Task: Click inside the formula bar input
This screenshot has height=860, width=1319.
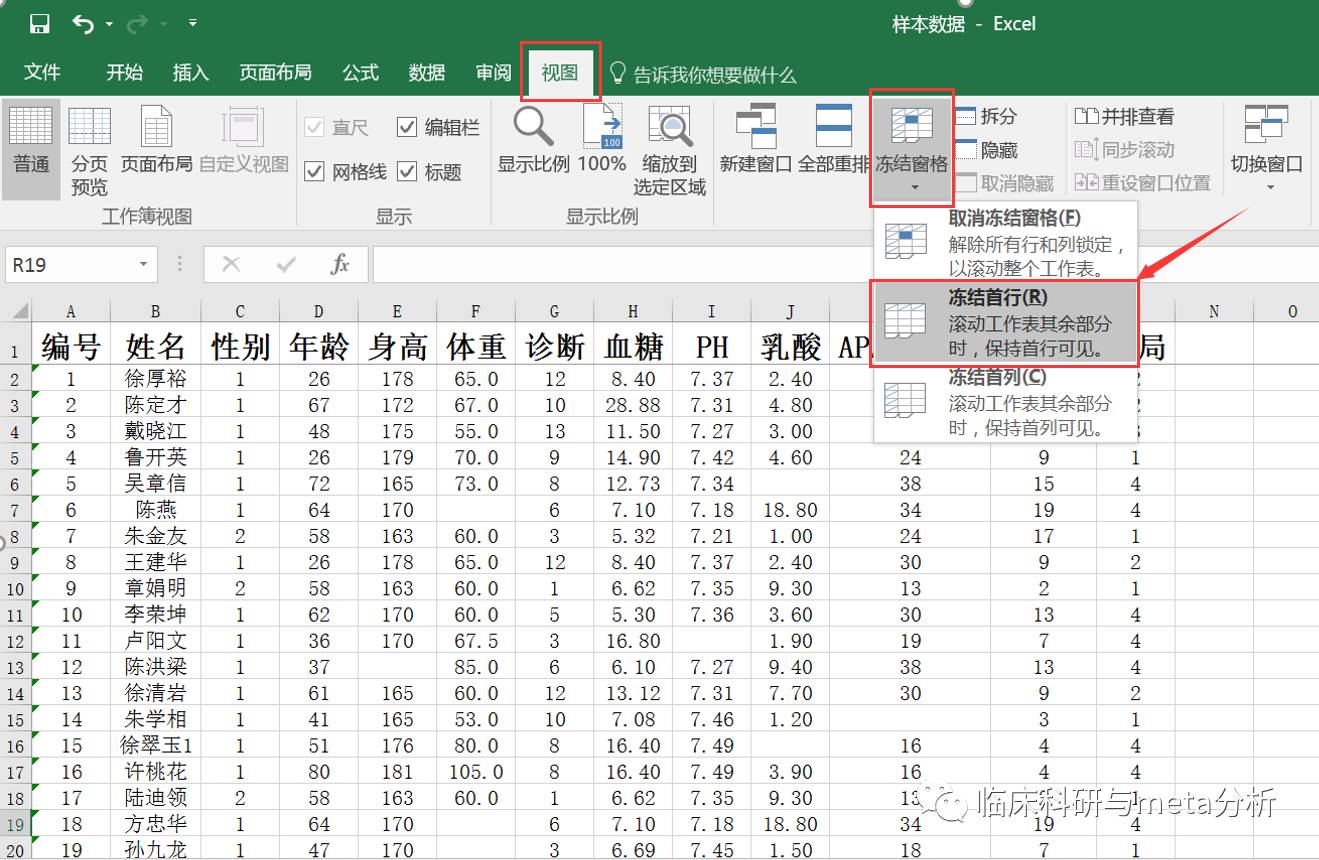Action: [x=845, y=265]
